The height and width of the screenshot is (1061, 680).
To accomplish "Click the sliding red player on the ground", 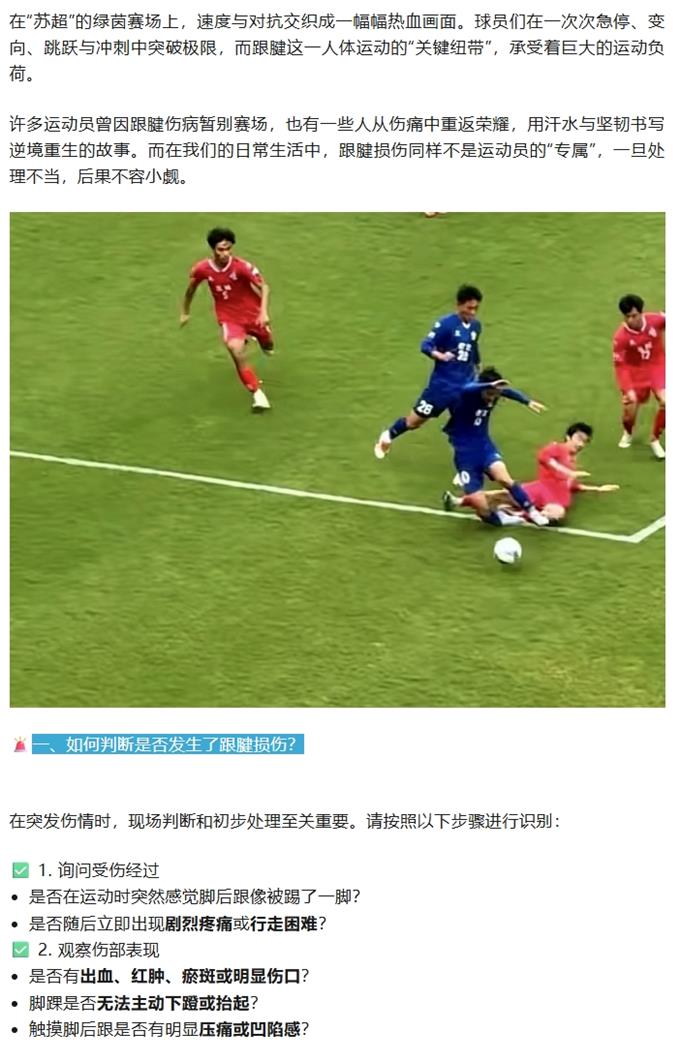I will (x=541, y=477).
